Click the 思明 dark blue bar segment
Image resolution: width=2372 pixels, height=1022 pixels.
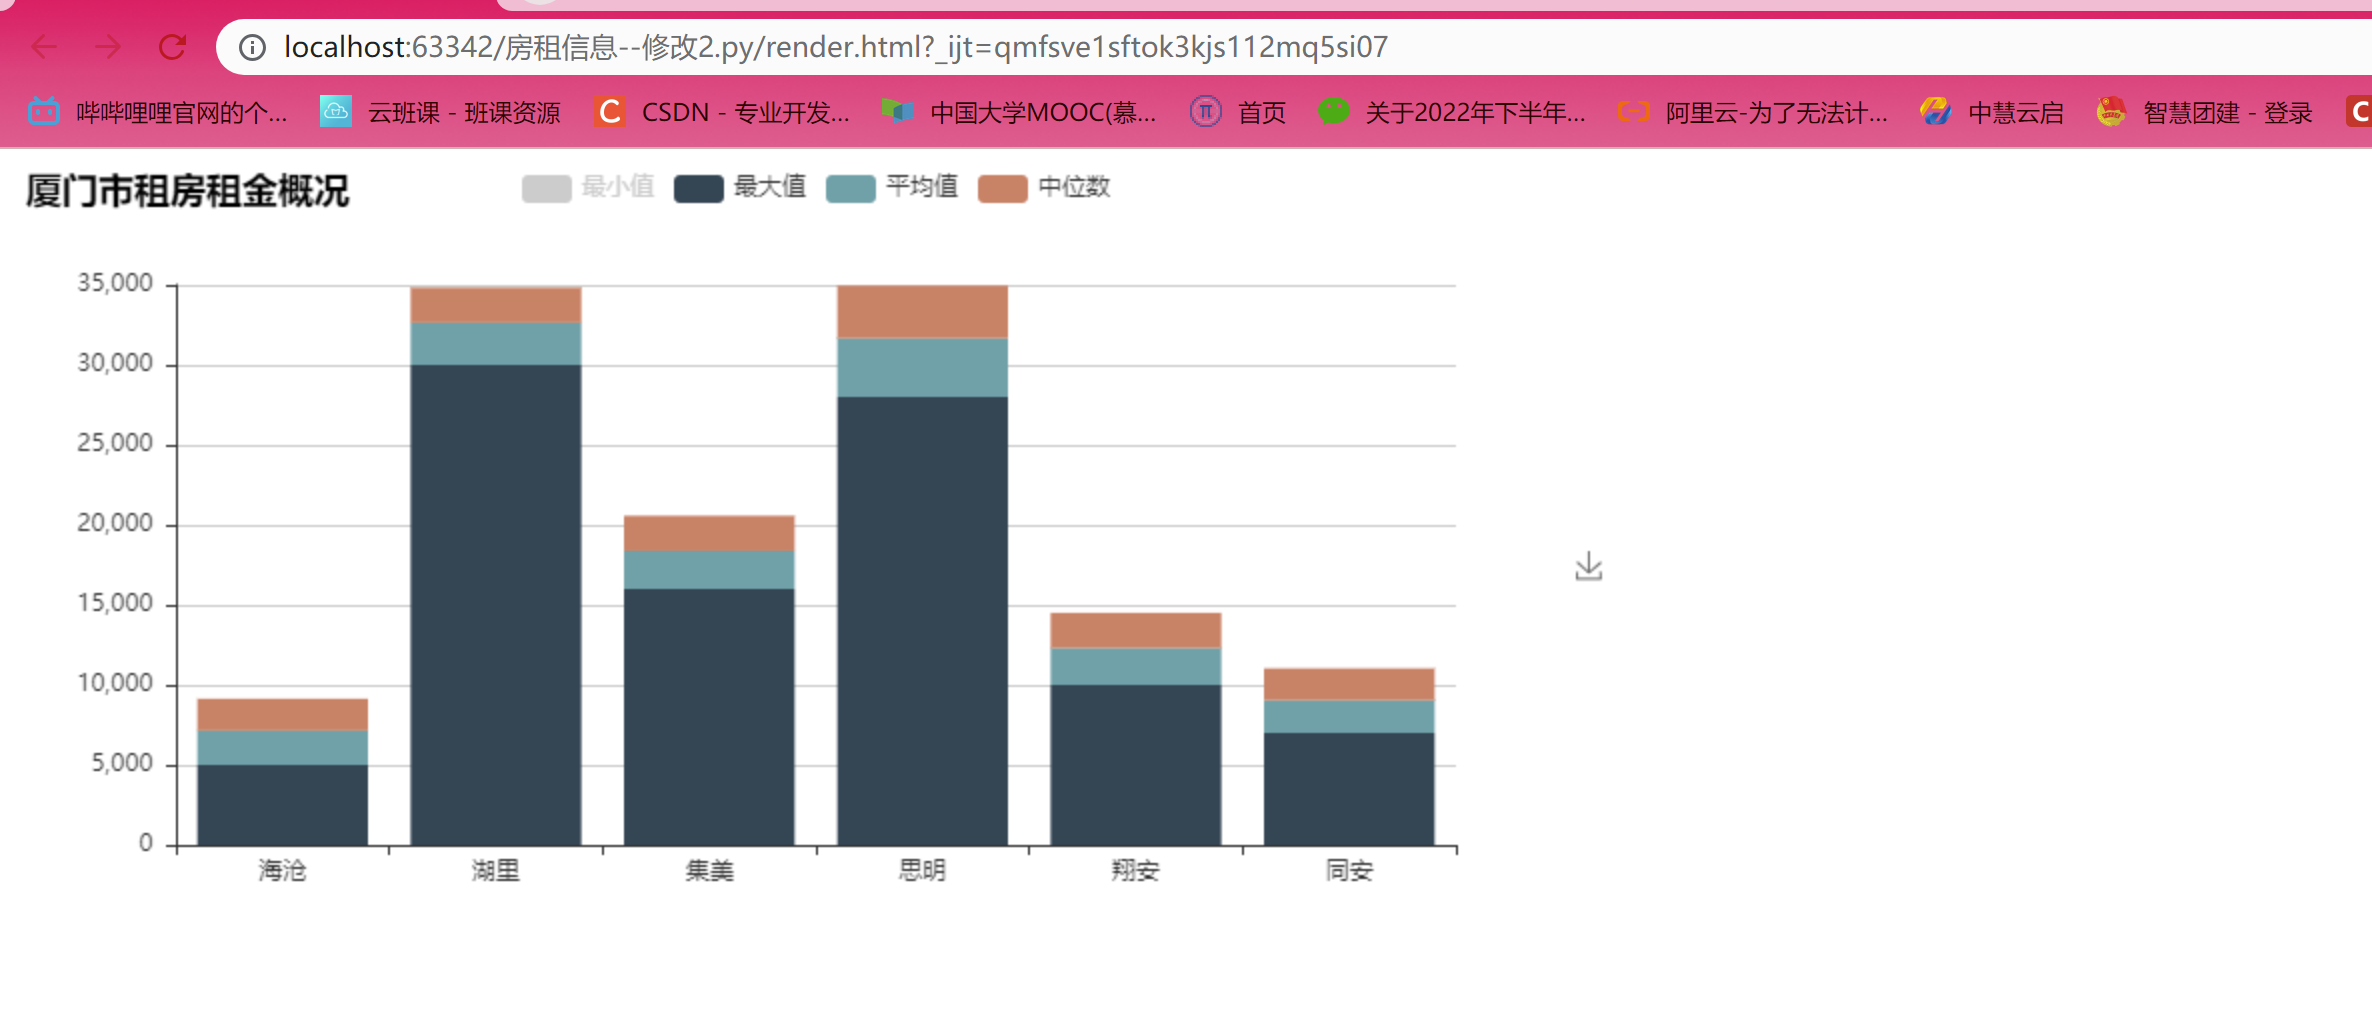pyautogui.click(x=922, y=621)
